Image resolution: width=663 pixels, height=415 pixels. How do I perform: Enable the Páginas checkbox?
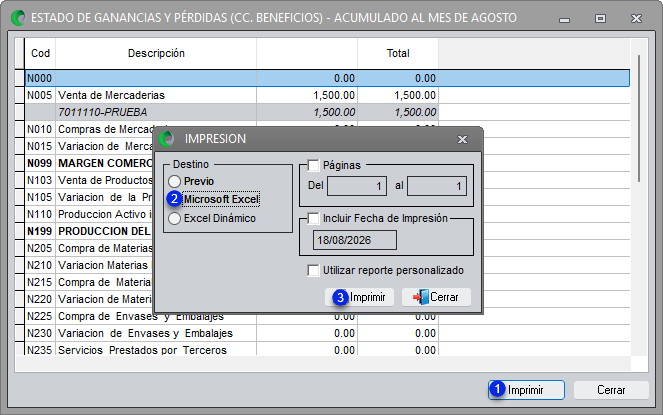click(x=313, y=165)
